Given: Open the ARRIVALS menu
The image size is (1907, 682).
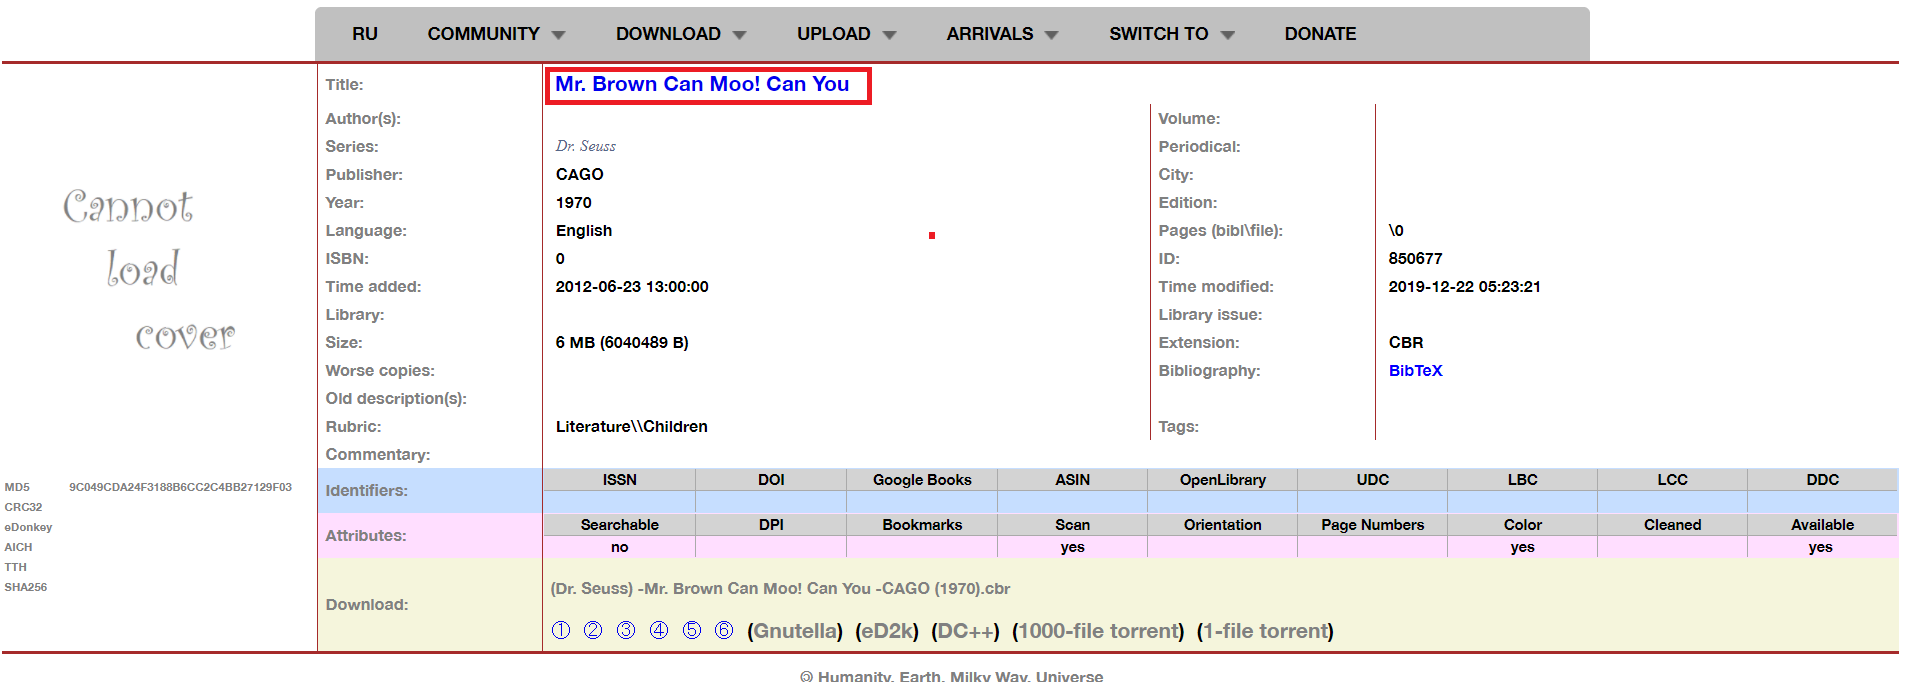Looking at the screenshot, I should point(990,34).
